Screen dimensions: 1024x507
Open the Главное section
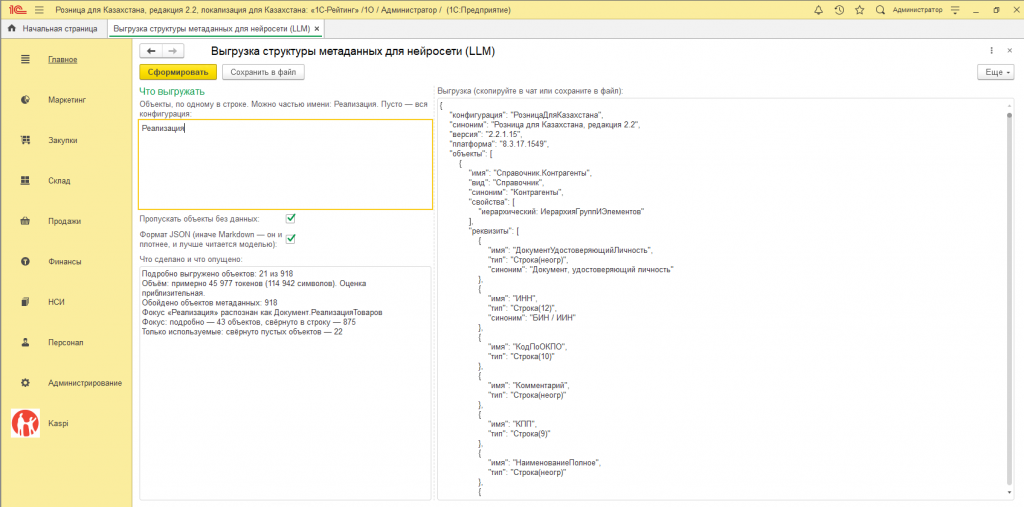pyautogui.click(x=63, y=59)
